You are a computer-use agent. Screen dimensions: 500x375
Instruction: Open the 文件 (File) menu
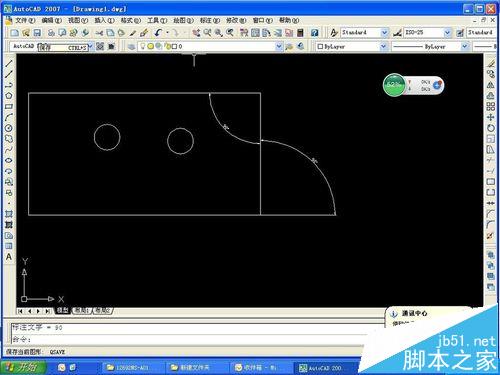pyautogui.click(x=25, y=21)
